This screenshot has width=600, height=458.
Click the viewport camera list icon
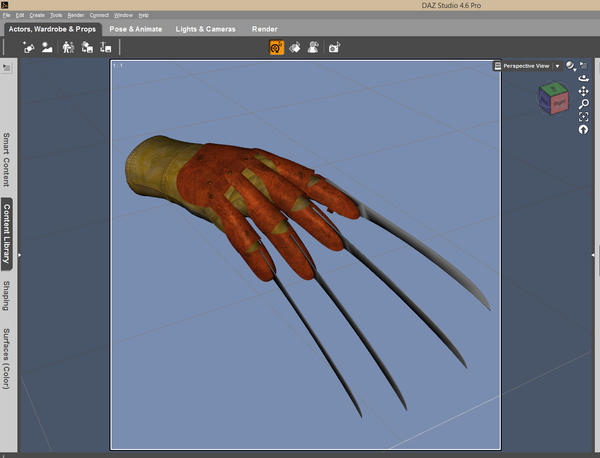[497, 66]
